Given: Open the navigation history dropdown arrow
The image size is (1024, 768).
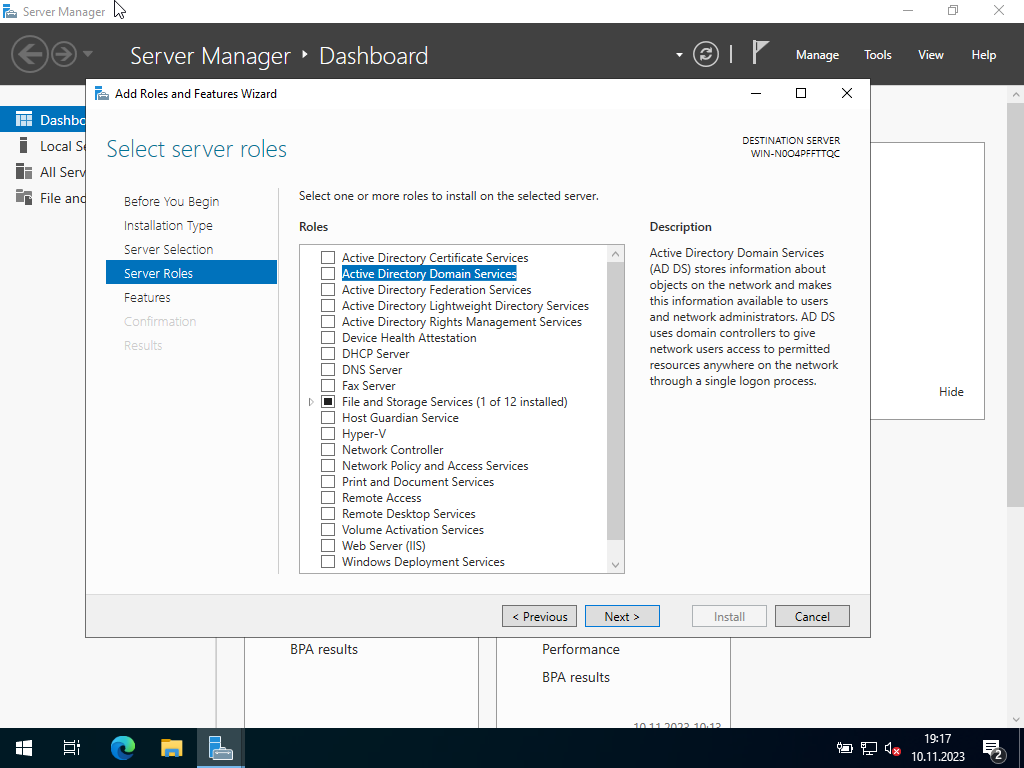Looking at the screenshot, I should (x=88, y=54).
